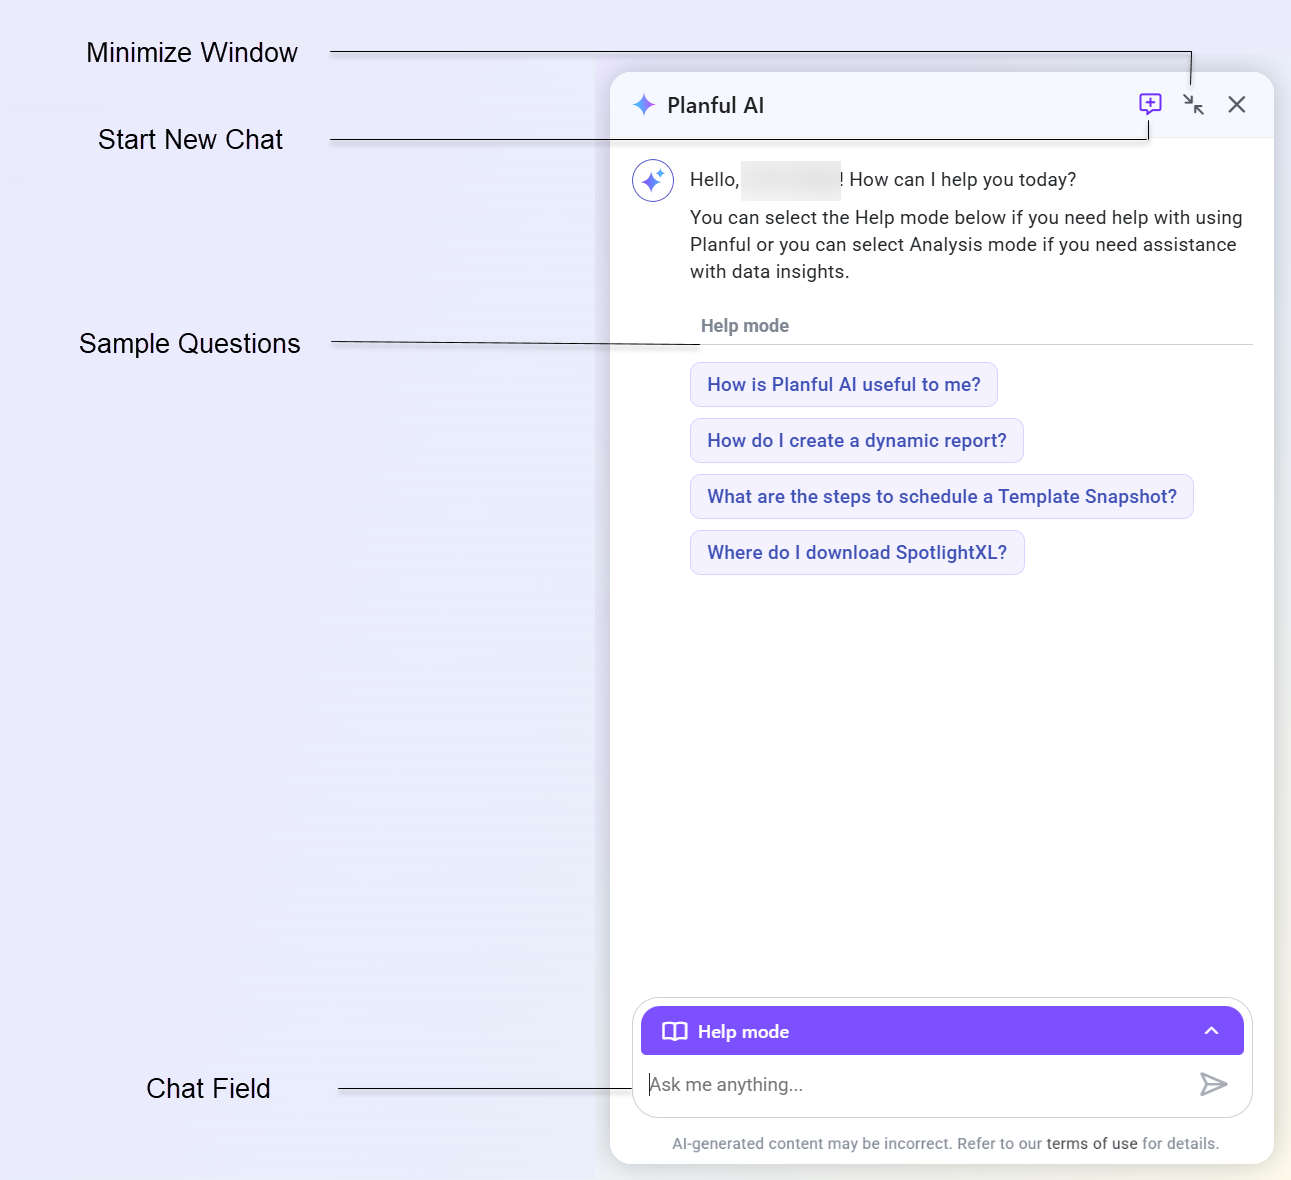Select "How do I create a dynamic report?"

click(x=857, y=441)
